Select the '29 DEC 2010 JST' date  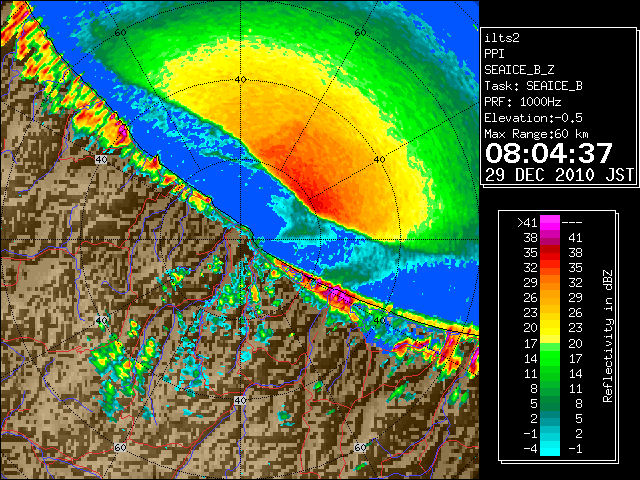[x=559, y=175]
